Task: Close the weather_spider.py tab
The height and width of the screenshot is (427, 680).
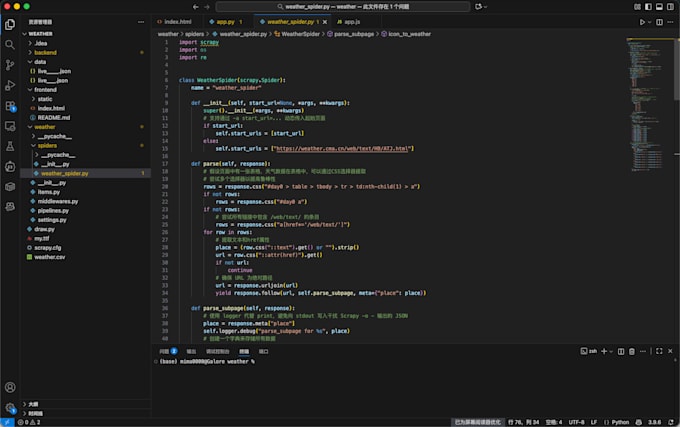Action: pos(325,22)
